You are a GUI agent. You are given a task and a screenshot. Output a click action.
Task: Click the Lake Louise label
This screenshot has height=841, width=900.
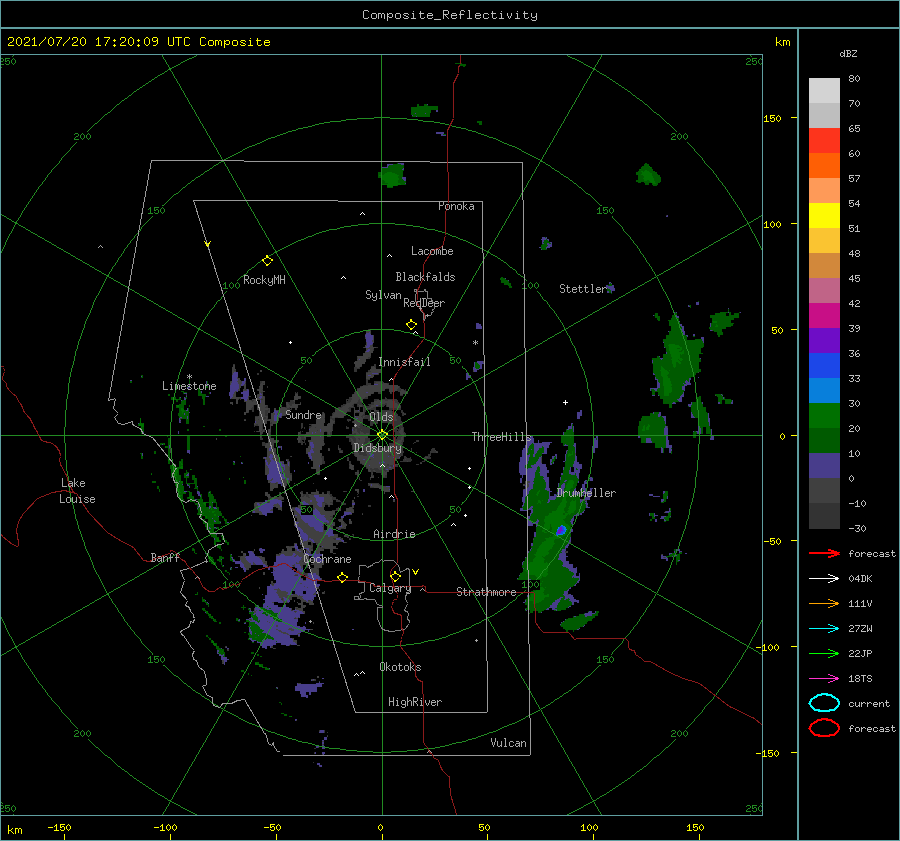coord(77,491)
